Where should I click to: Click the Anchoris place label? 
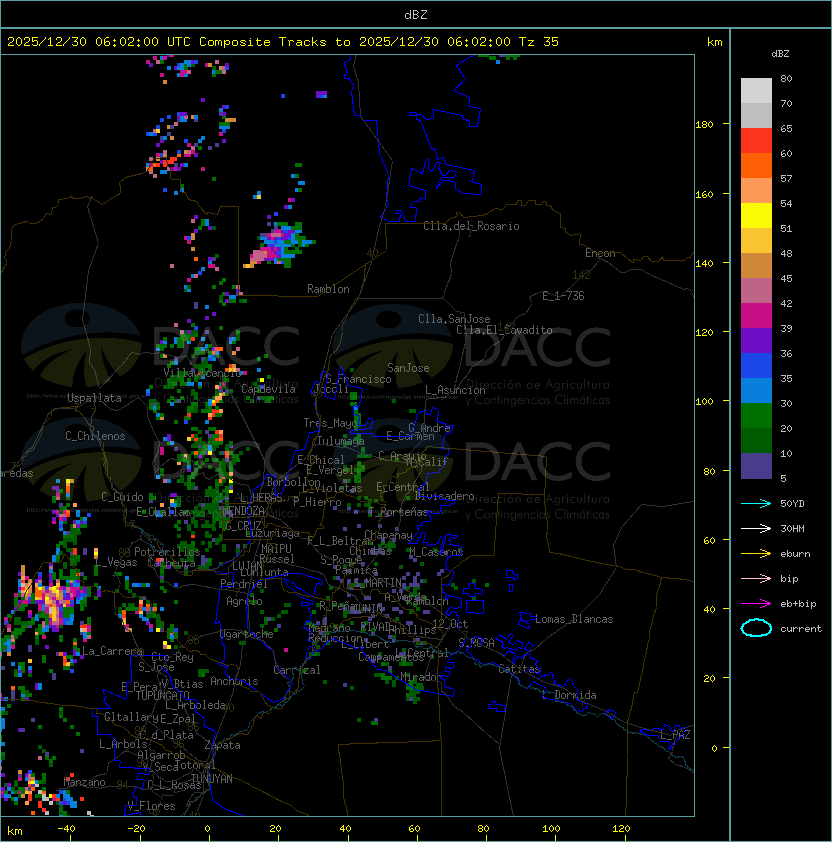pyautogui.click(x=234, y=681)
